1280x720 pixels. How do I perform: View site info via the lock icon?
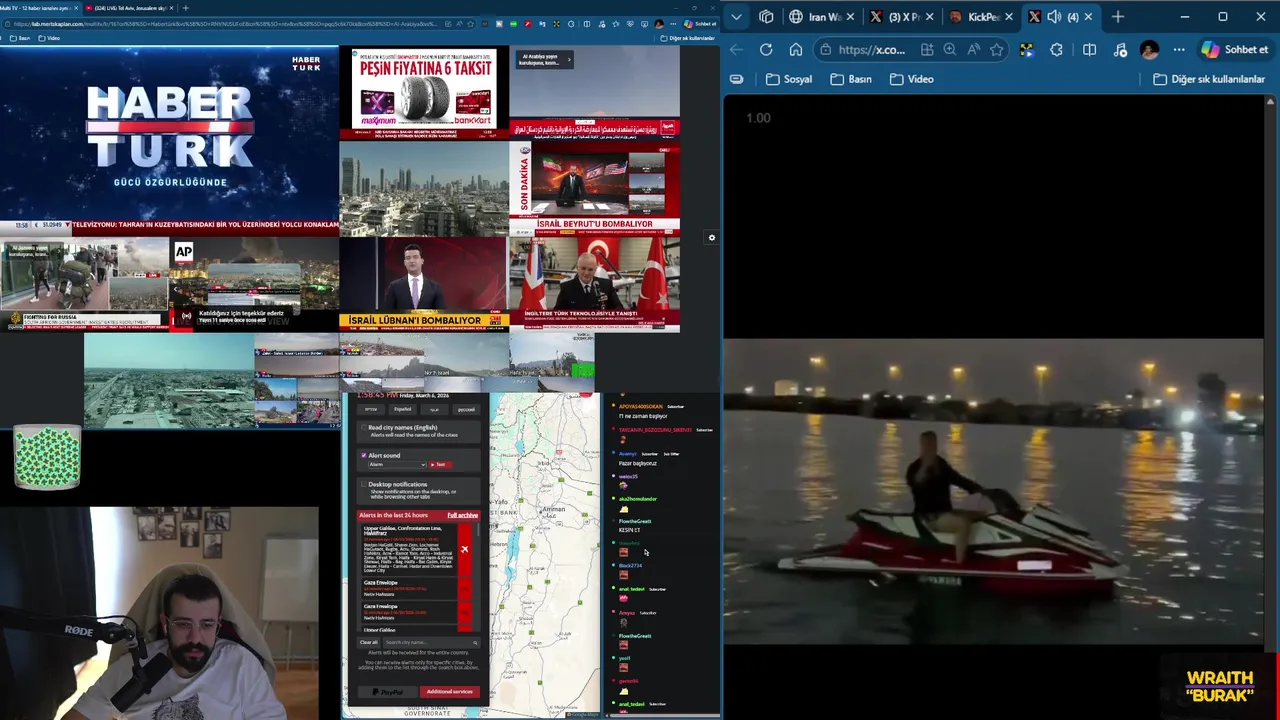826,49
